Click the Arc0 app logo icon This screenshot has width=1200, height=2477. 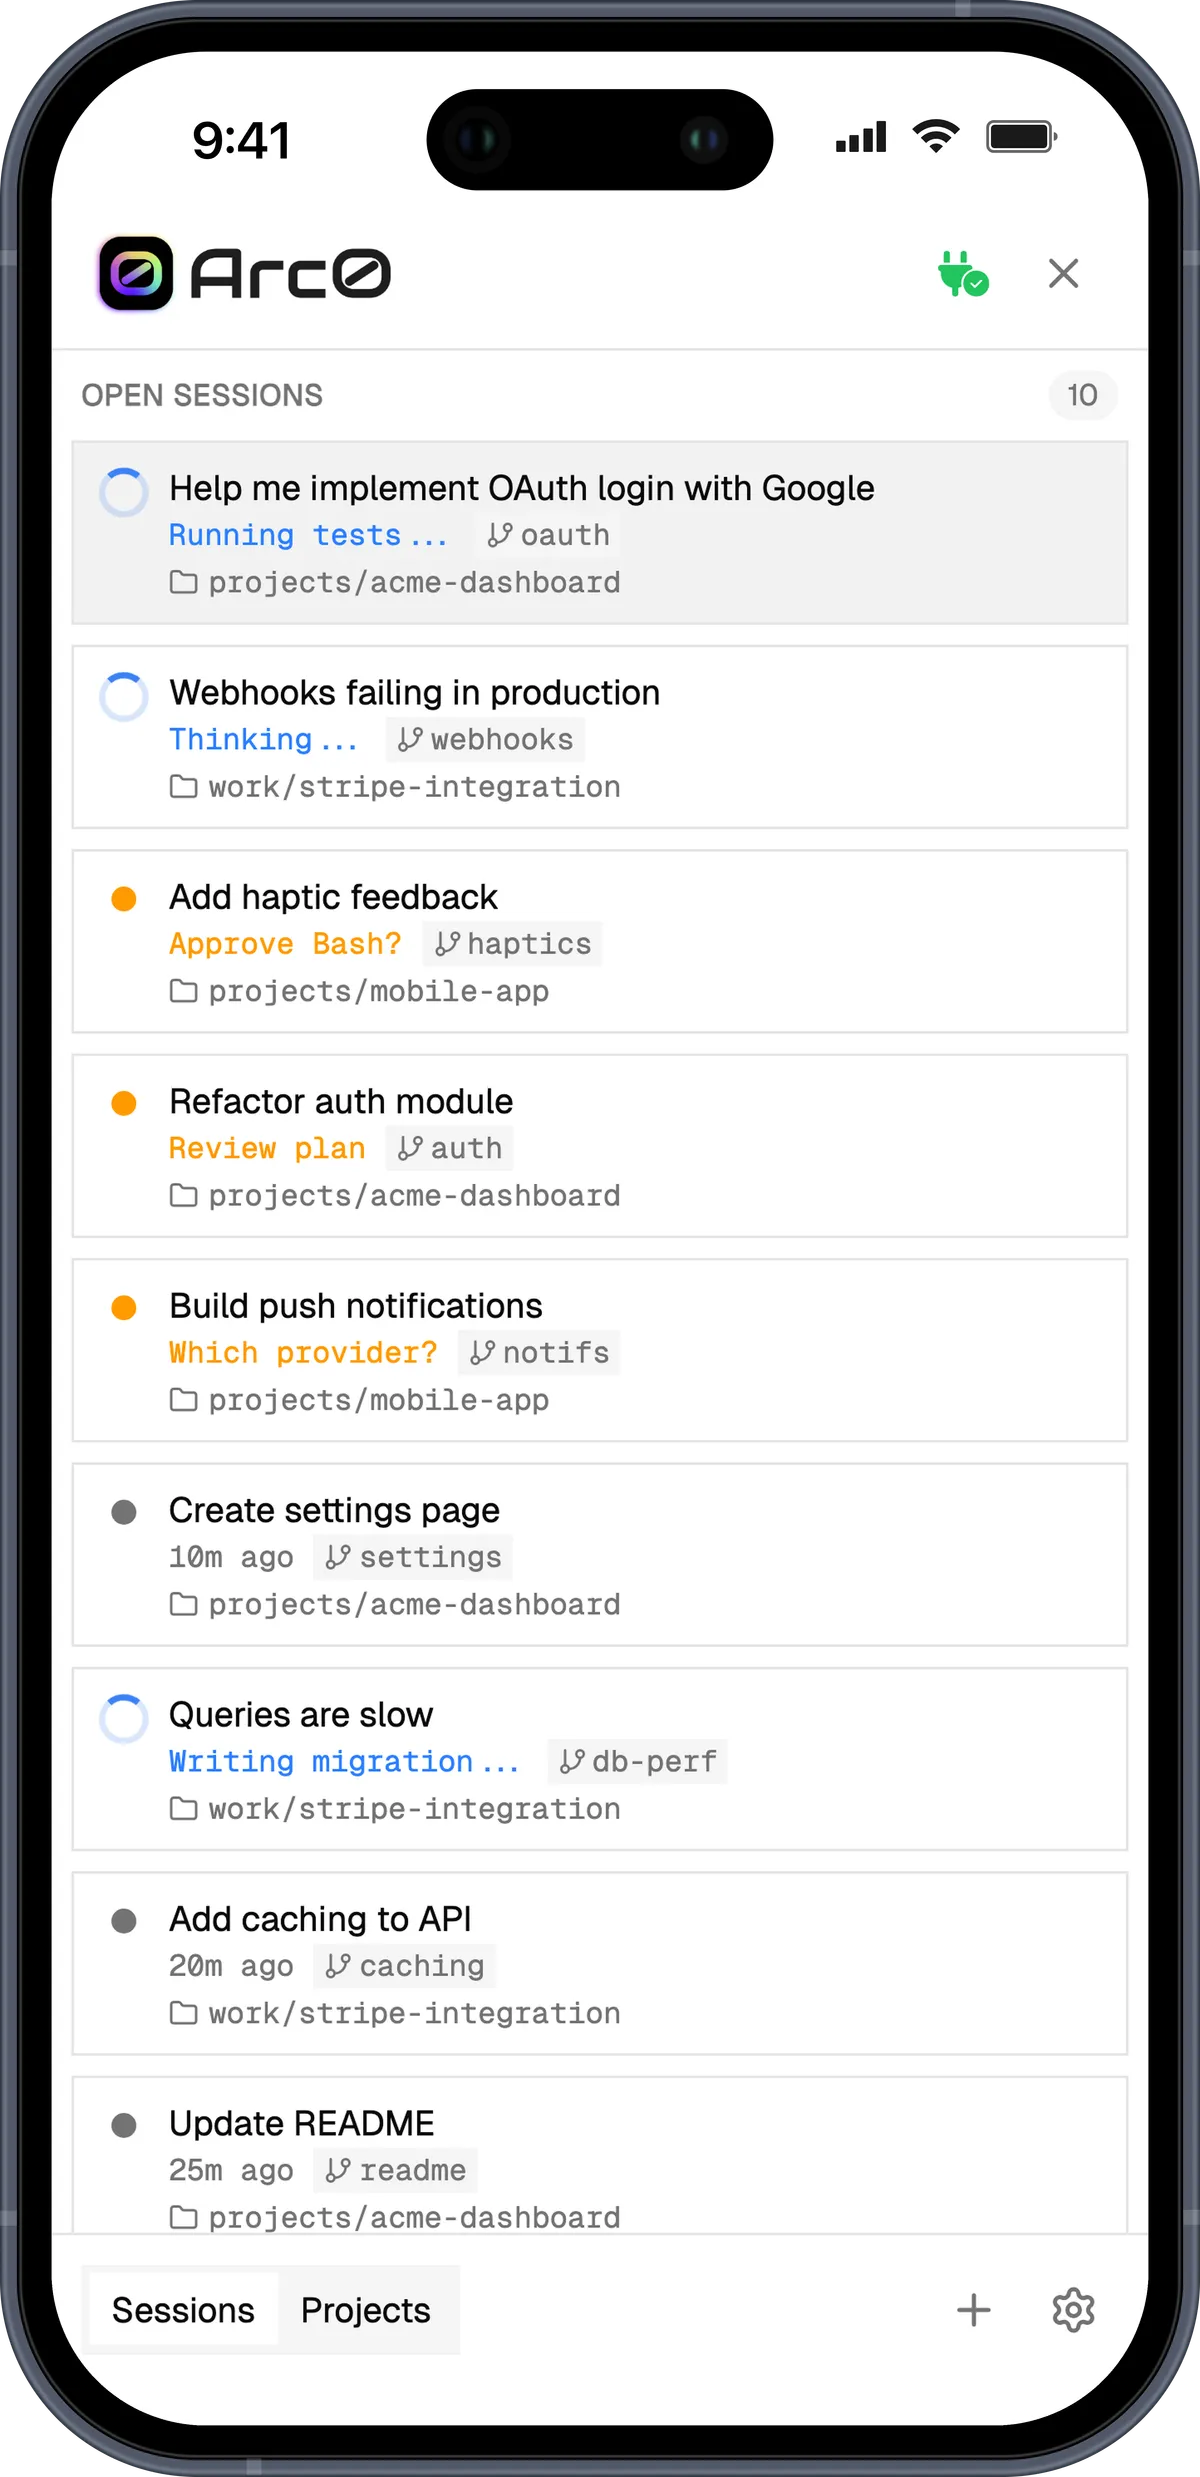coord(135,274)
